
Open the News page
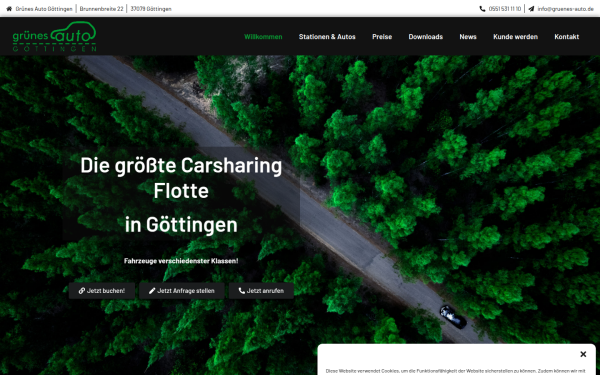point(468,37)
